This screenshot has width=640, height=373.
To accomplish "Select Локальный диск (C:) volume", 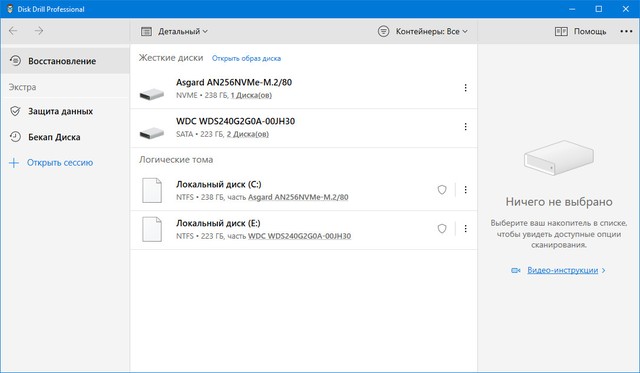I will 303,191.
